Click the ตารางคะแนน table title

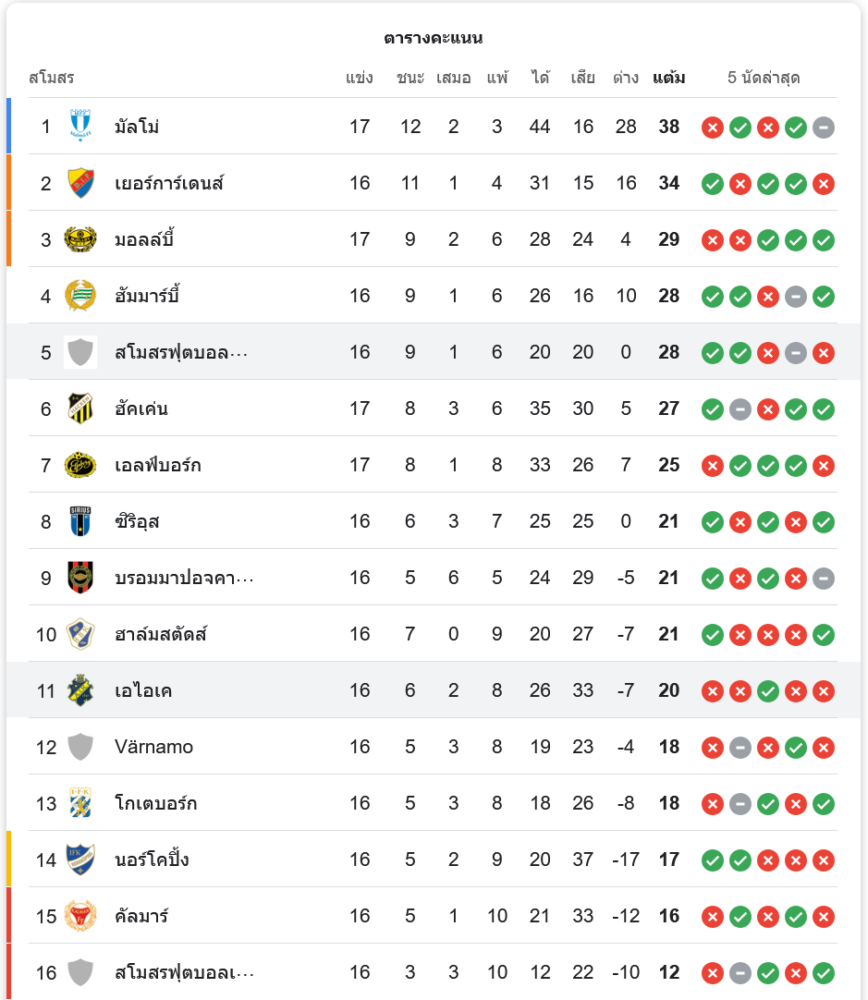(x=433, y=38)
